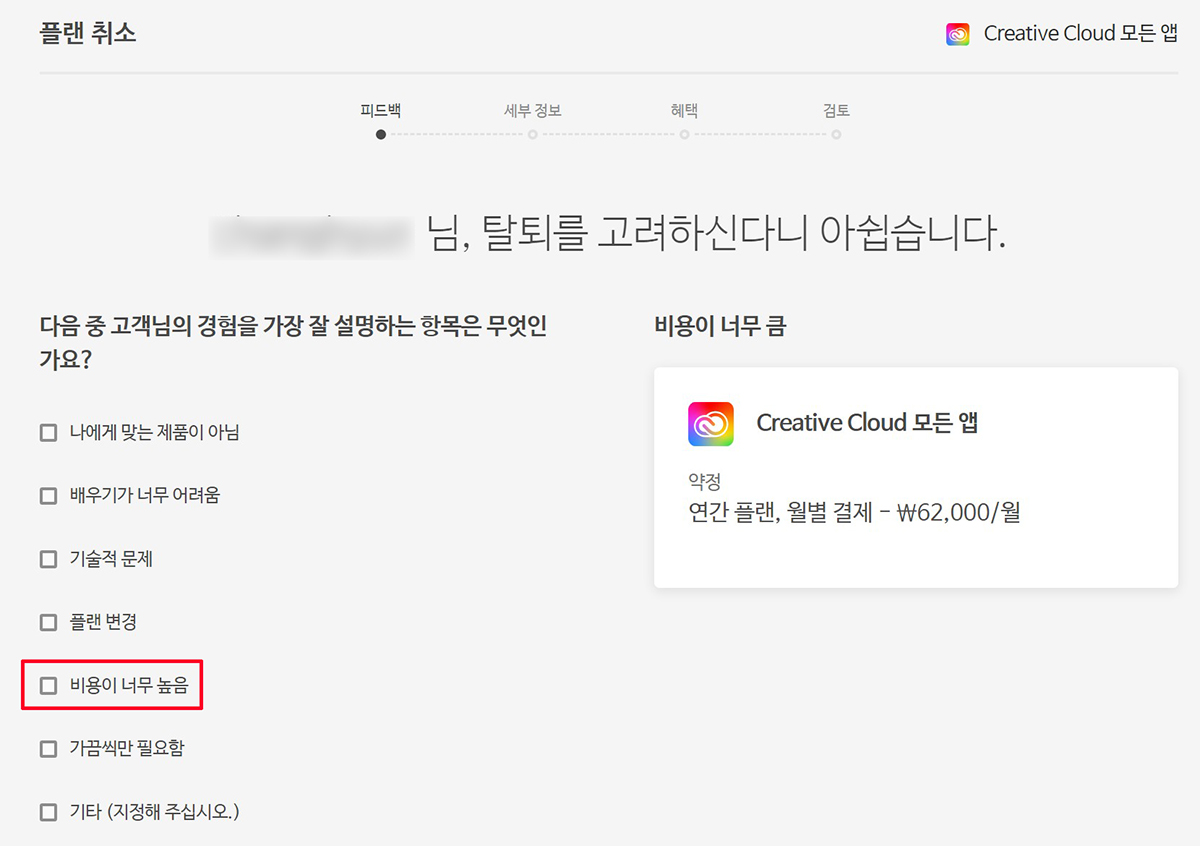Click the Creative Cloud icon in plan card

tap(711, 423)
